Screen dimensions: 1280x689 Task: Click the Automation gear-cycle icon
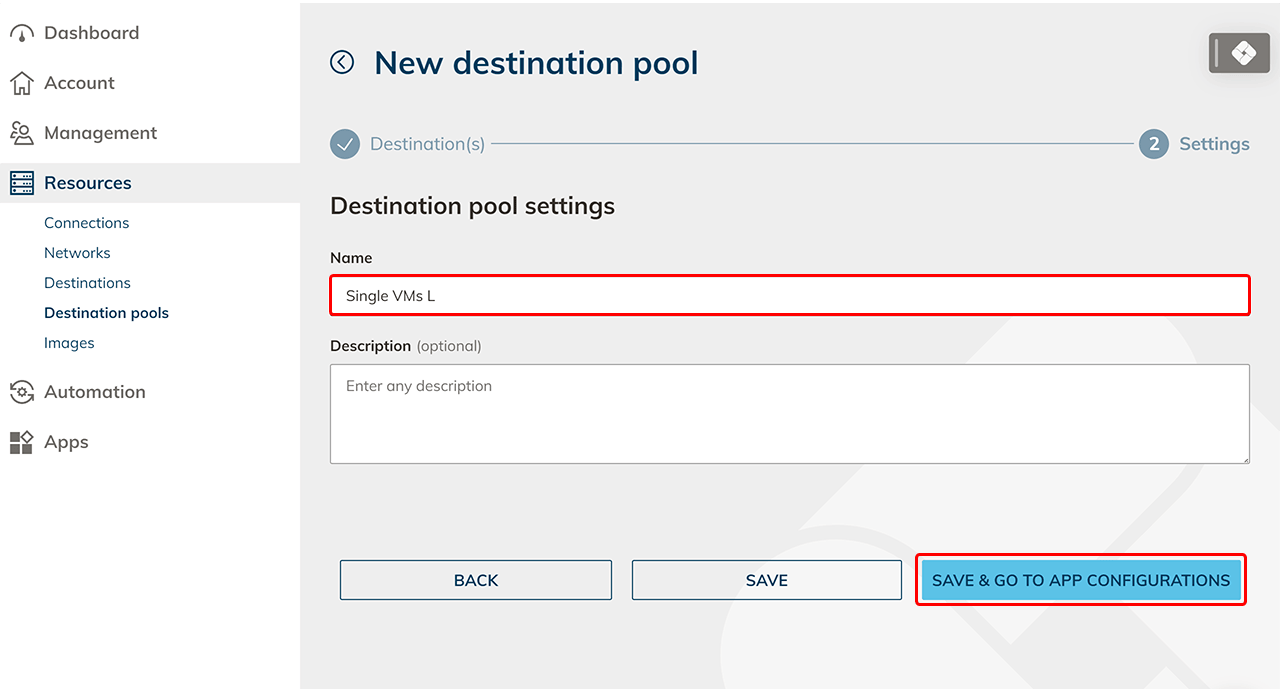pos(22,392)
